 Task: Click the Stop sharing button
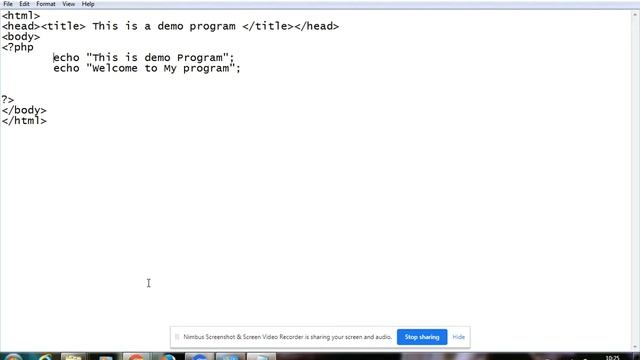422,337
